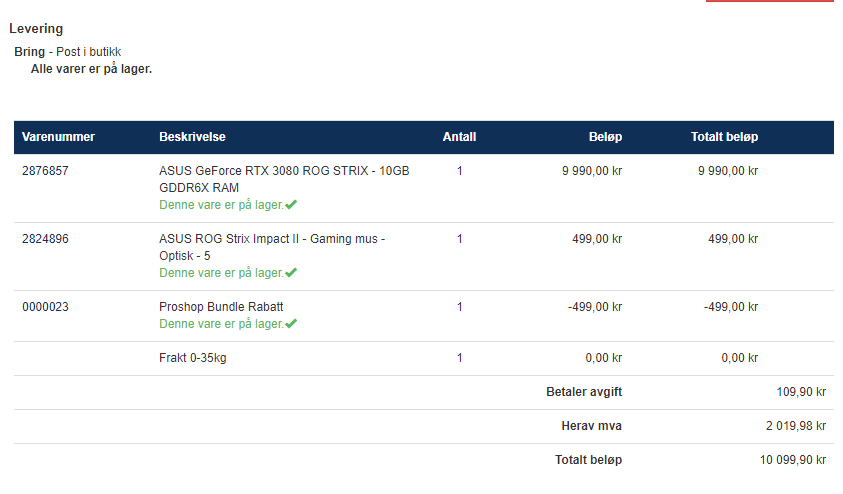Select item number 2824896
843x494 pixels.
point(45,239)
